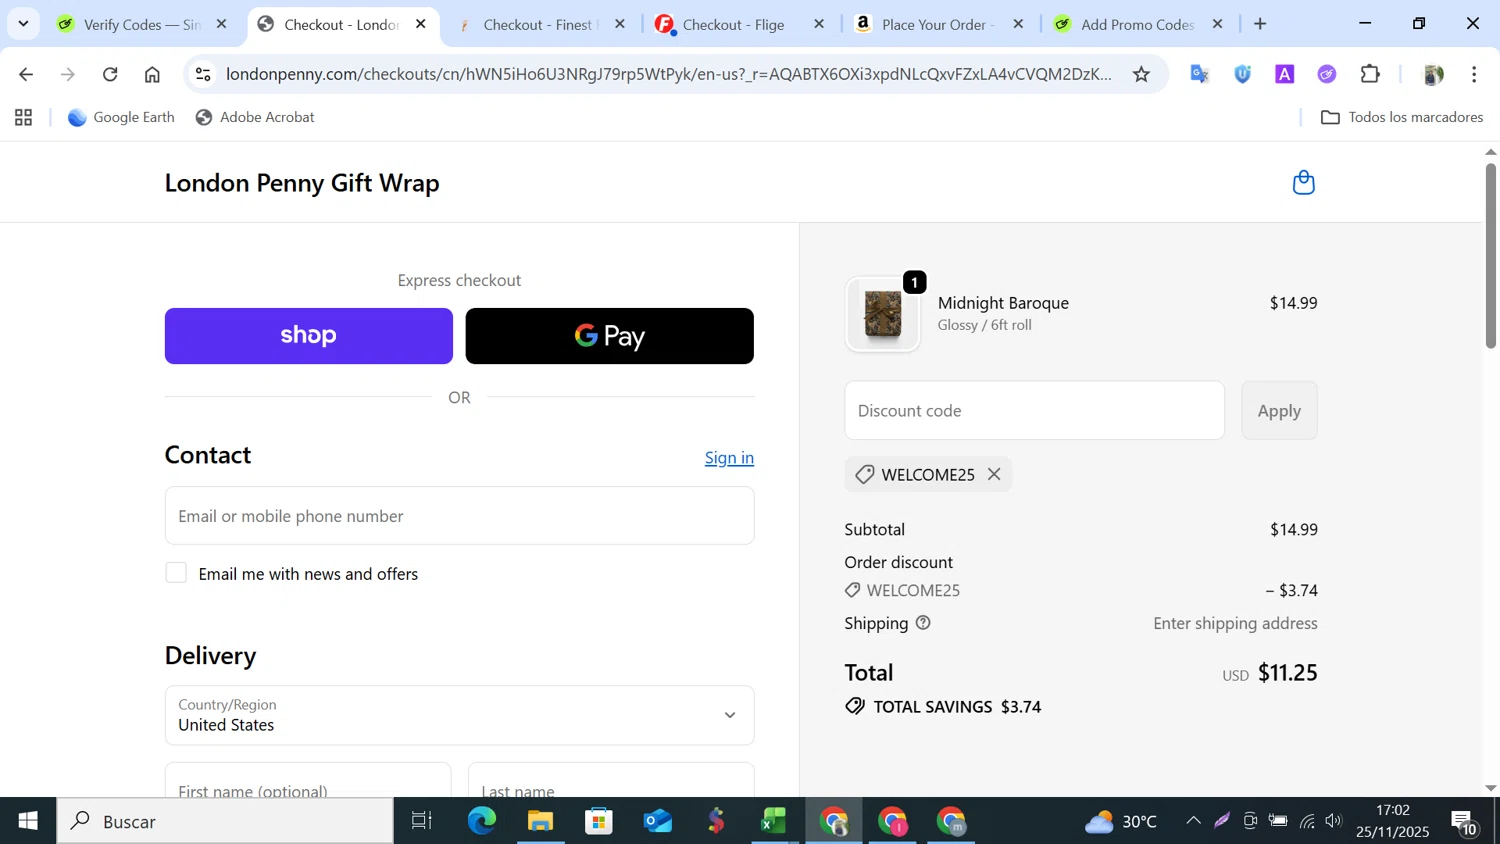
Task: Open Chrome profile avatar
Action: [x=1433, y=74]
